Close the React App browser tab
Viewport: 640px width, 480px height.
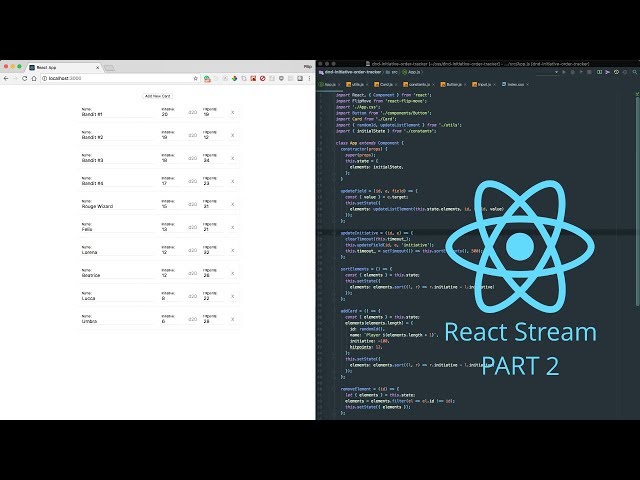(97, 67)
